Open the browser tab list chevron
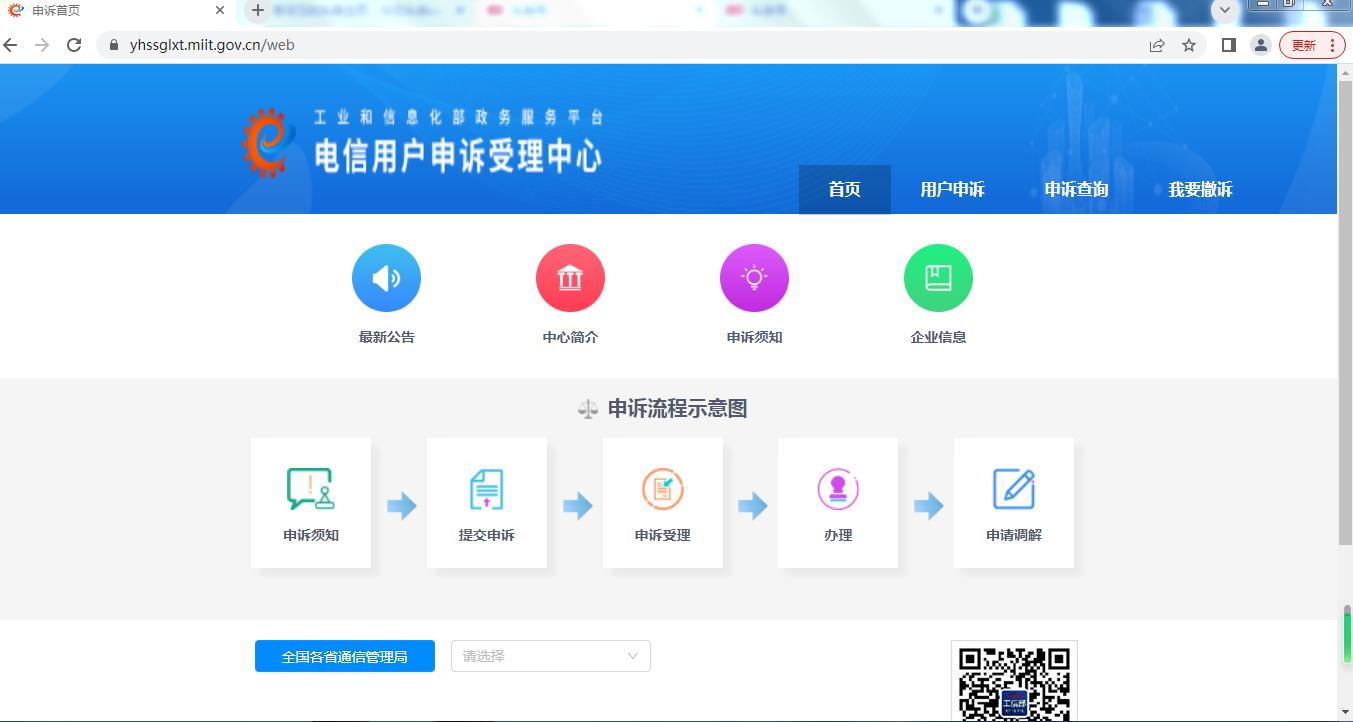This screenshot has height=722, width=1353. click(1224, 12)
